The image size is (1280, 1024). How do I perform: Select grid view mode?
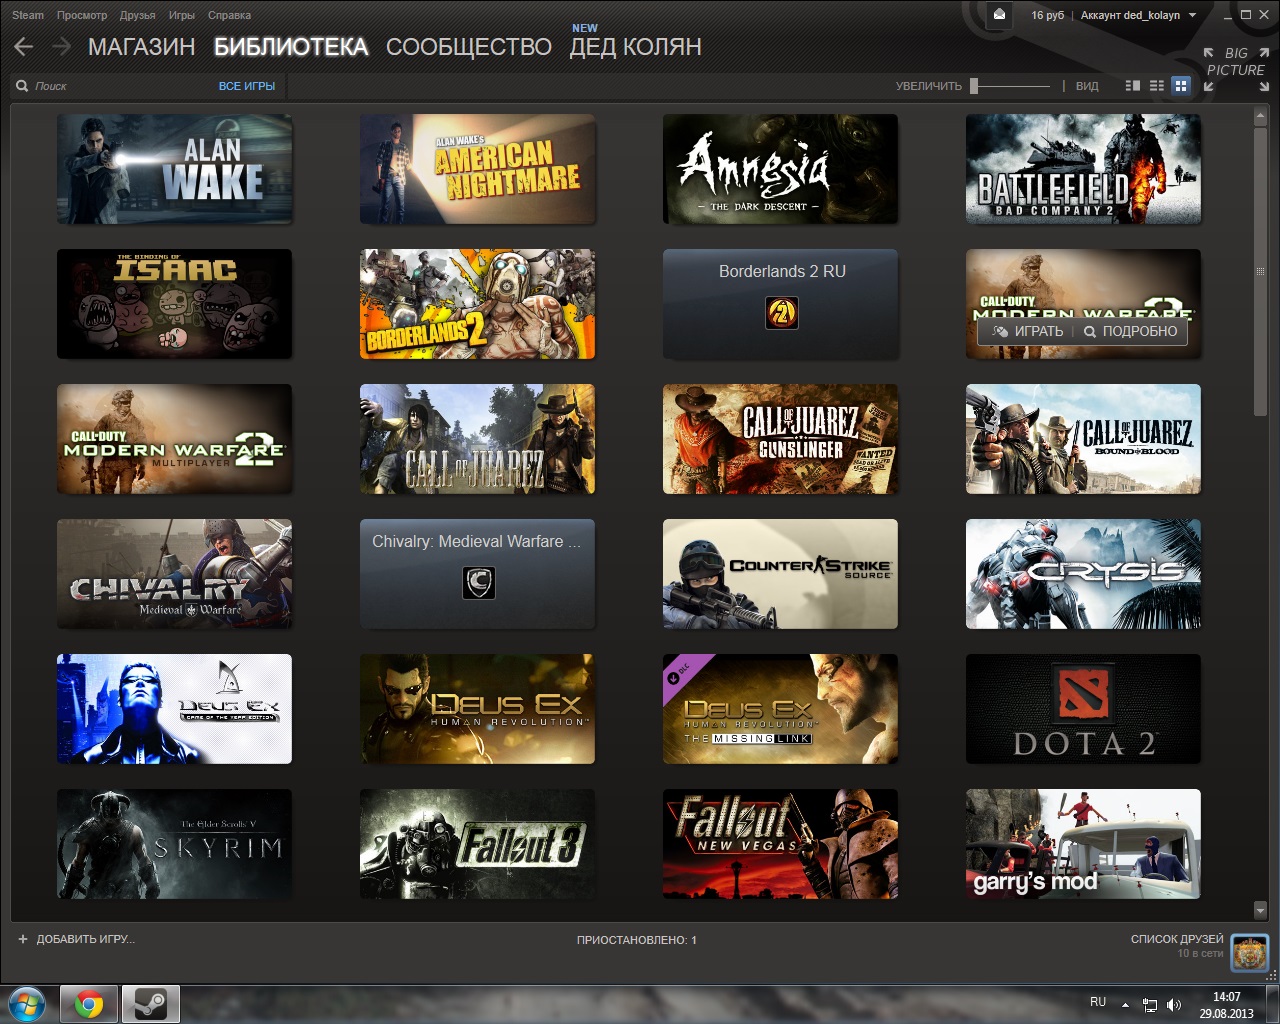(1181, 86)
